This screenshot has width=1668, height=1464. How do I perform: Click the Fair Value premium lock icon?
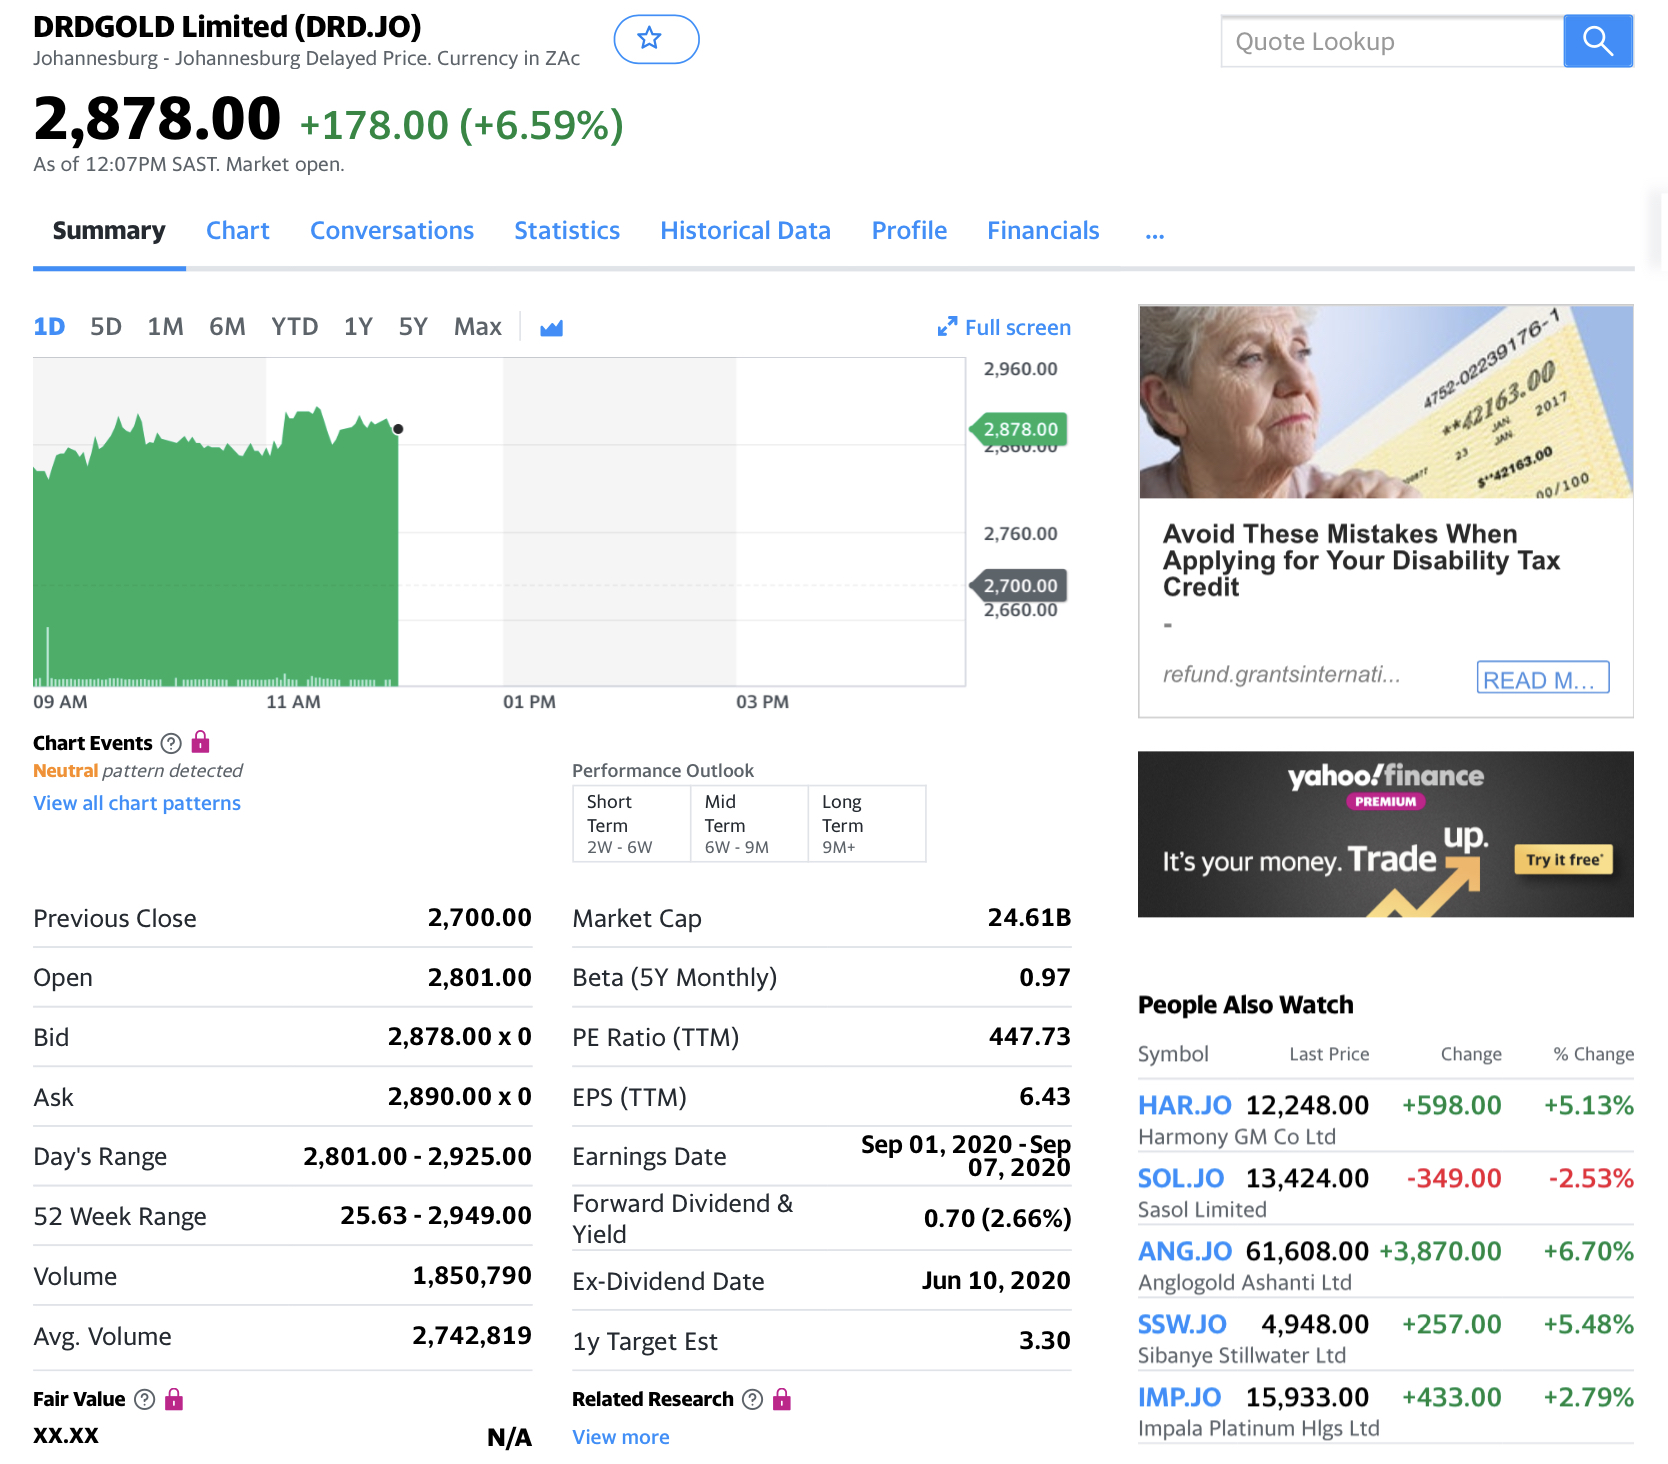point(174,1398)
